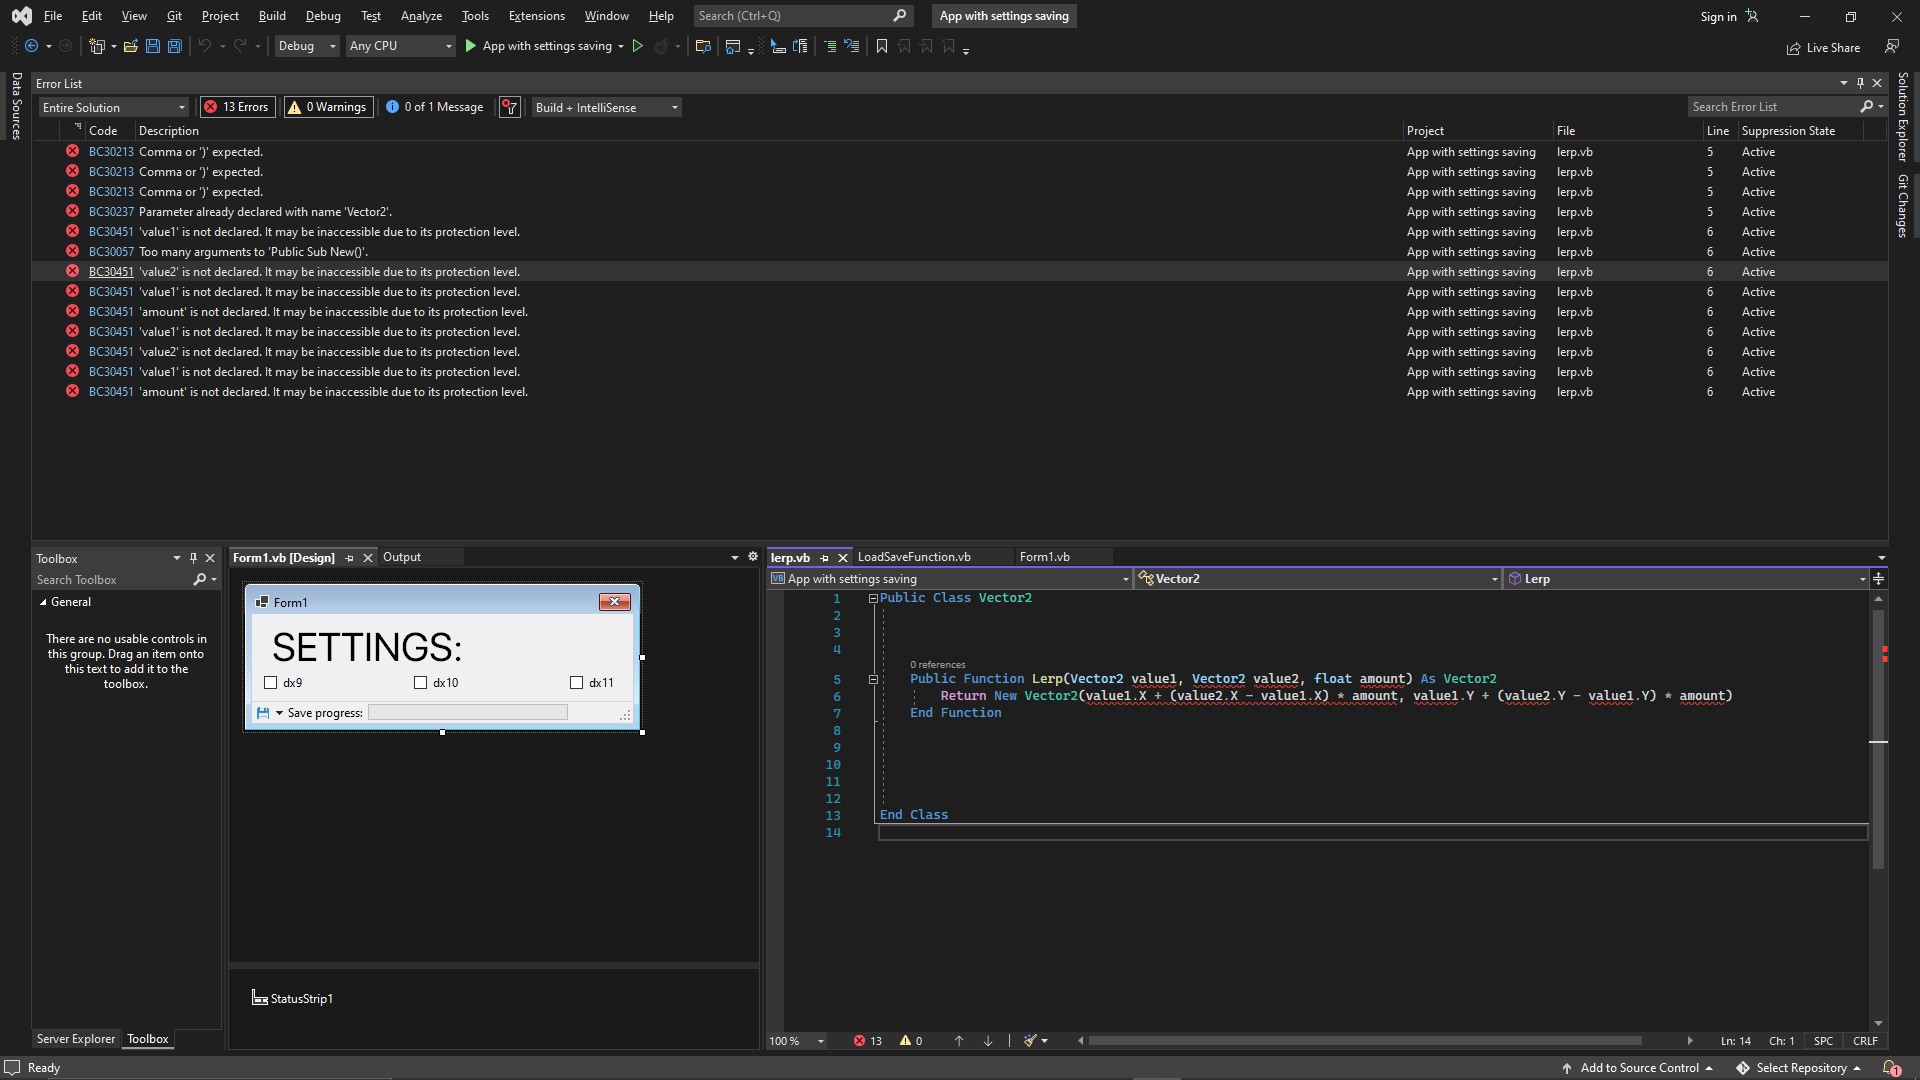Collapse the Vector2 class region
Image resolution: width=1920 pixels, height=1080 pixels.
873,598
